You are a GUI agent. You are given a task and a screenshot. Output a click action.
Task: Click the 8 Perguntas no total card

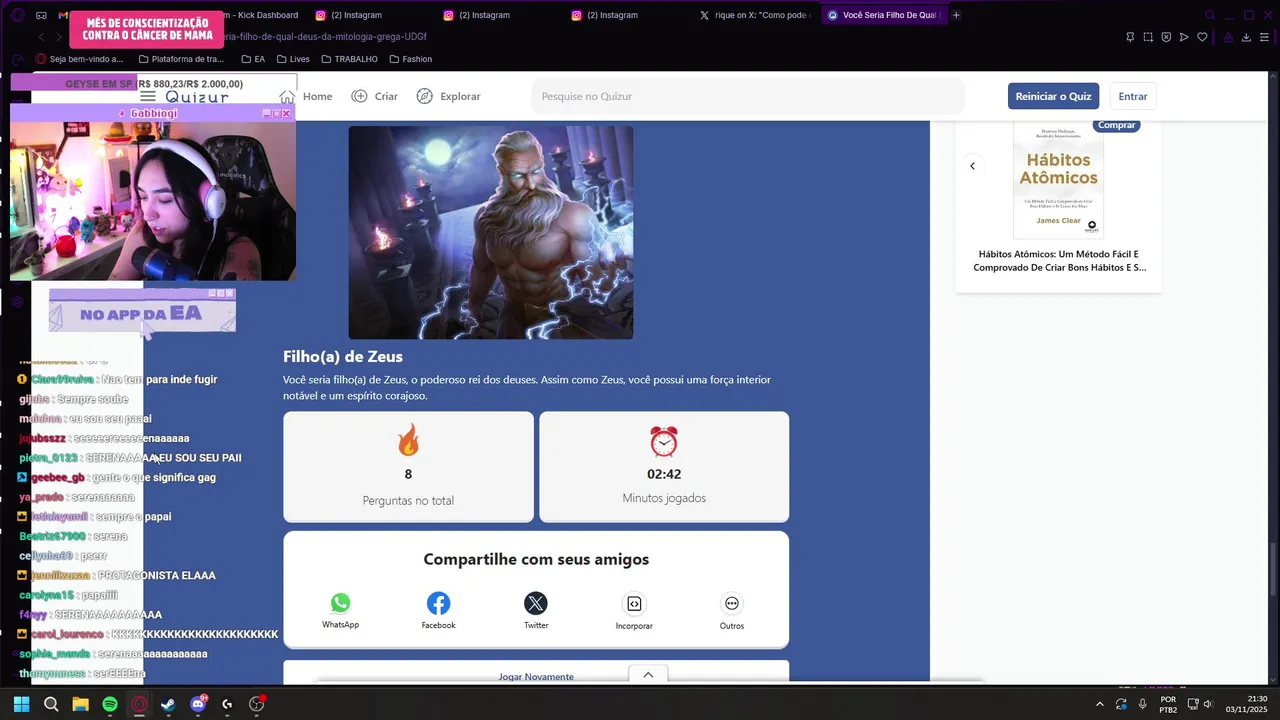click(408, 467)
